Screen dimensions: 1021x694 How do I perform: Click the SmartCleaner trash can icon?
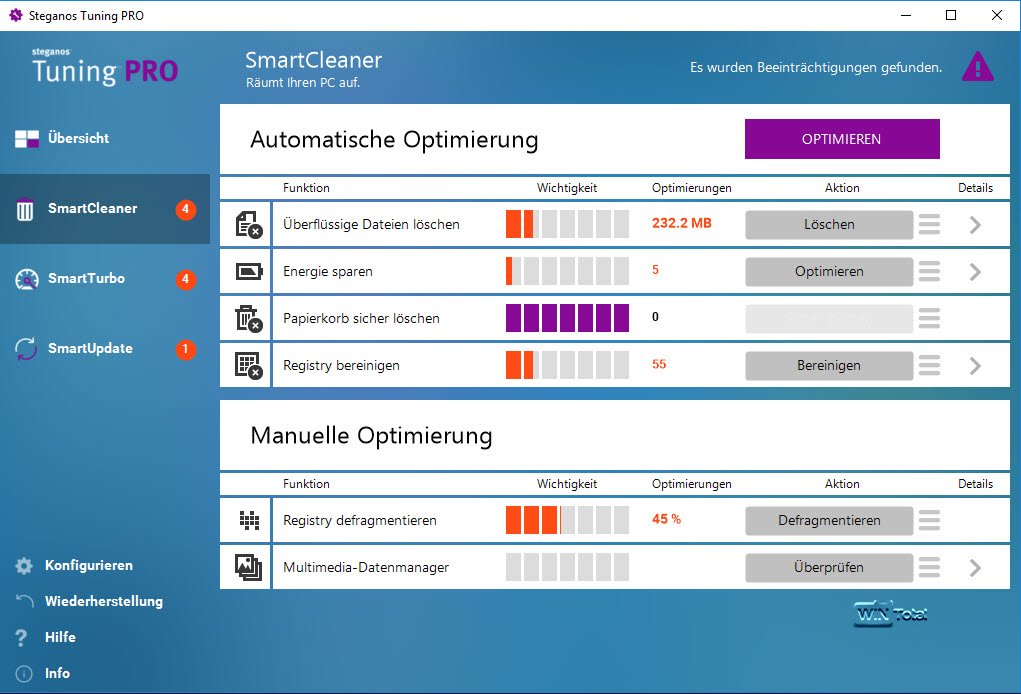pos(25,209)
